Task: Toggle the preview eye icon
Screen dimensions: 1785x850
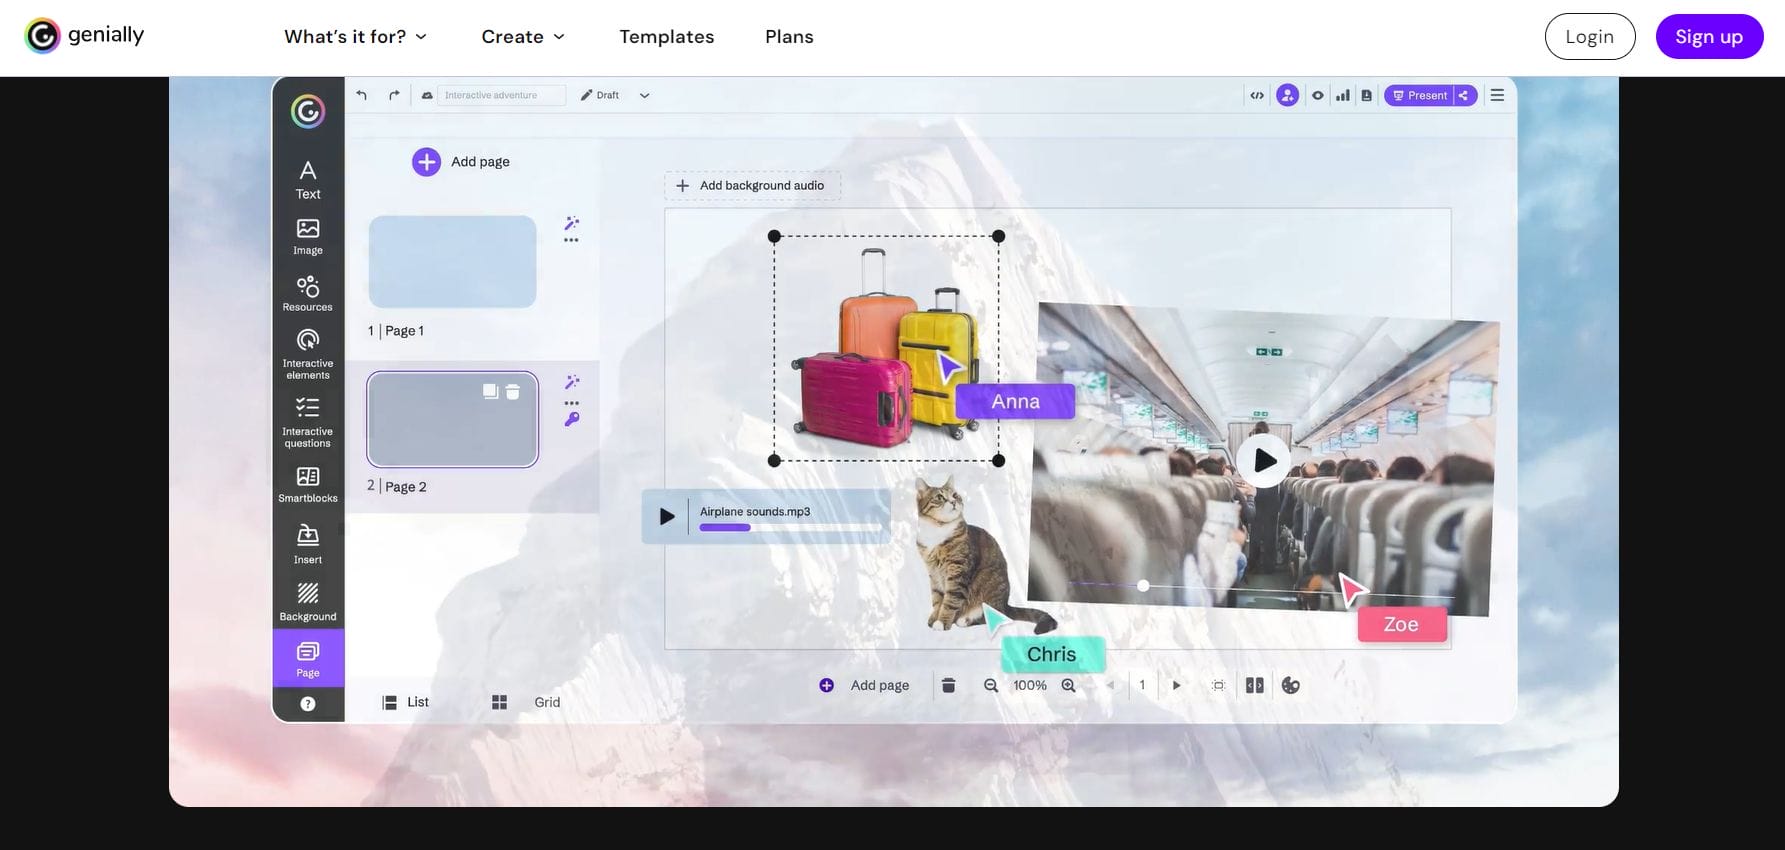Action: pyautogui.click(x=1318, y=95)
